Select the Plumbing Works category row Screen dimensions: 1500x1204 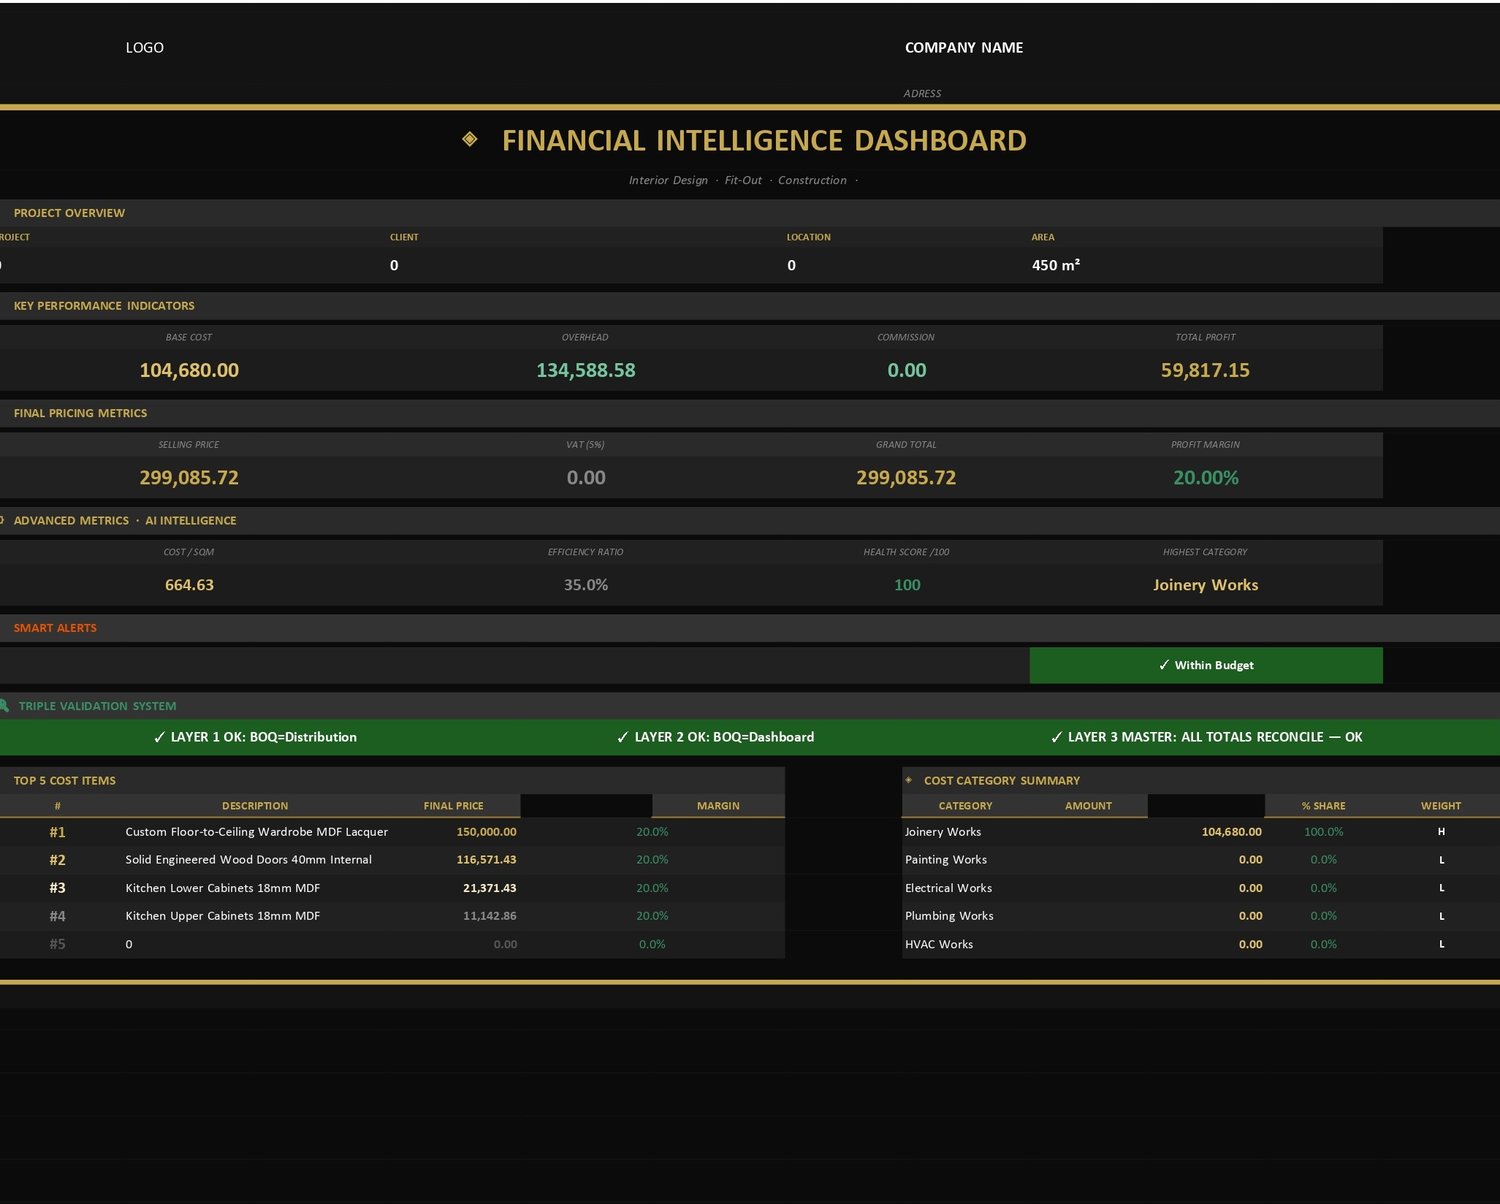pyautogui.click(x=949, y=916)
